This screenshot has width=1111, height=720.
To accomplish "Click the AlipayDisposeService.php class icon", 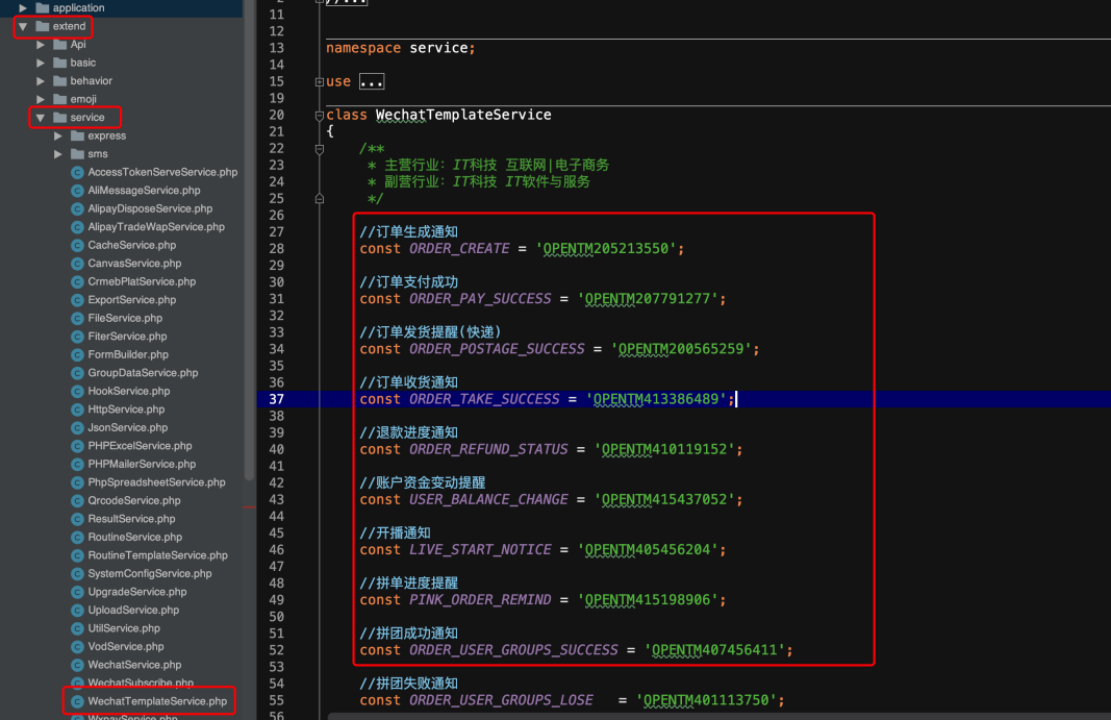I will click(77, 209).
